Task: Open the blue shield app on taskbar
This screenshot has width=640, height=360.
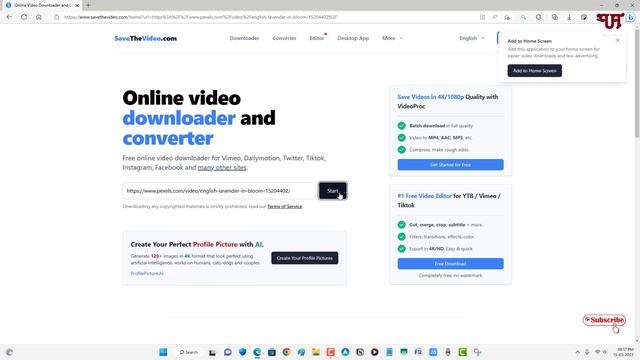Action: 242,352
